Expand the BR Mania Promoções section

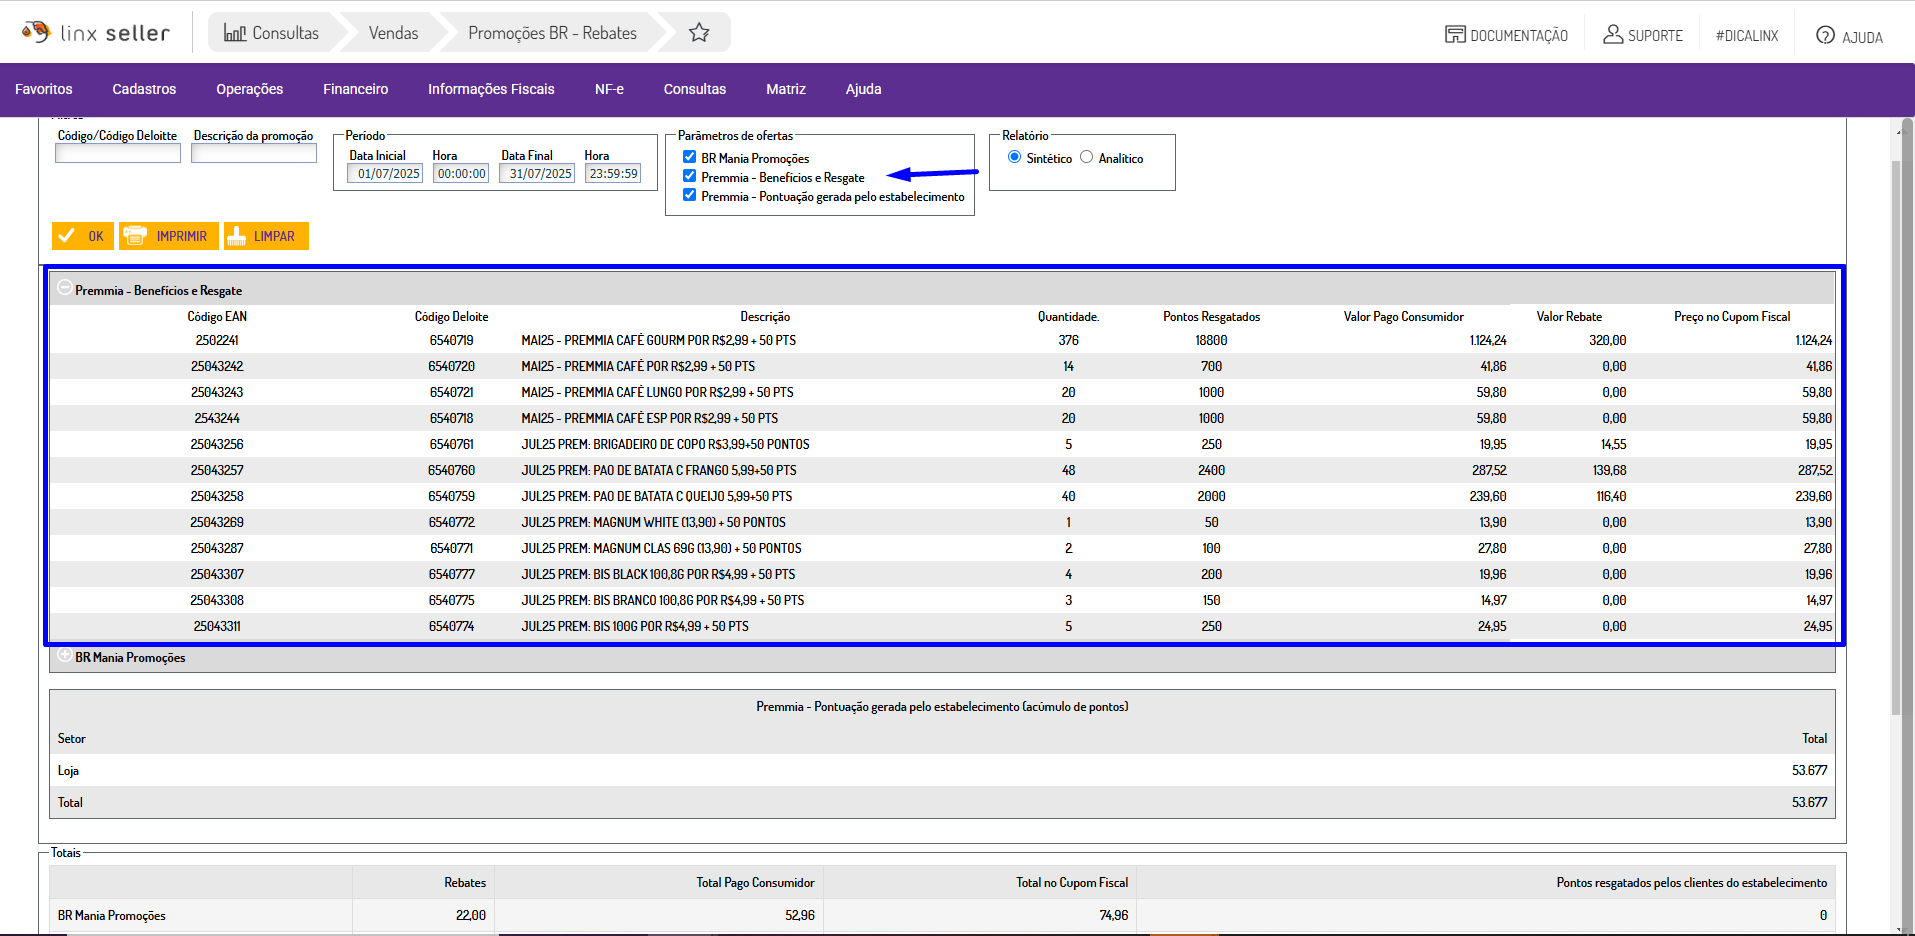point(65,657)
